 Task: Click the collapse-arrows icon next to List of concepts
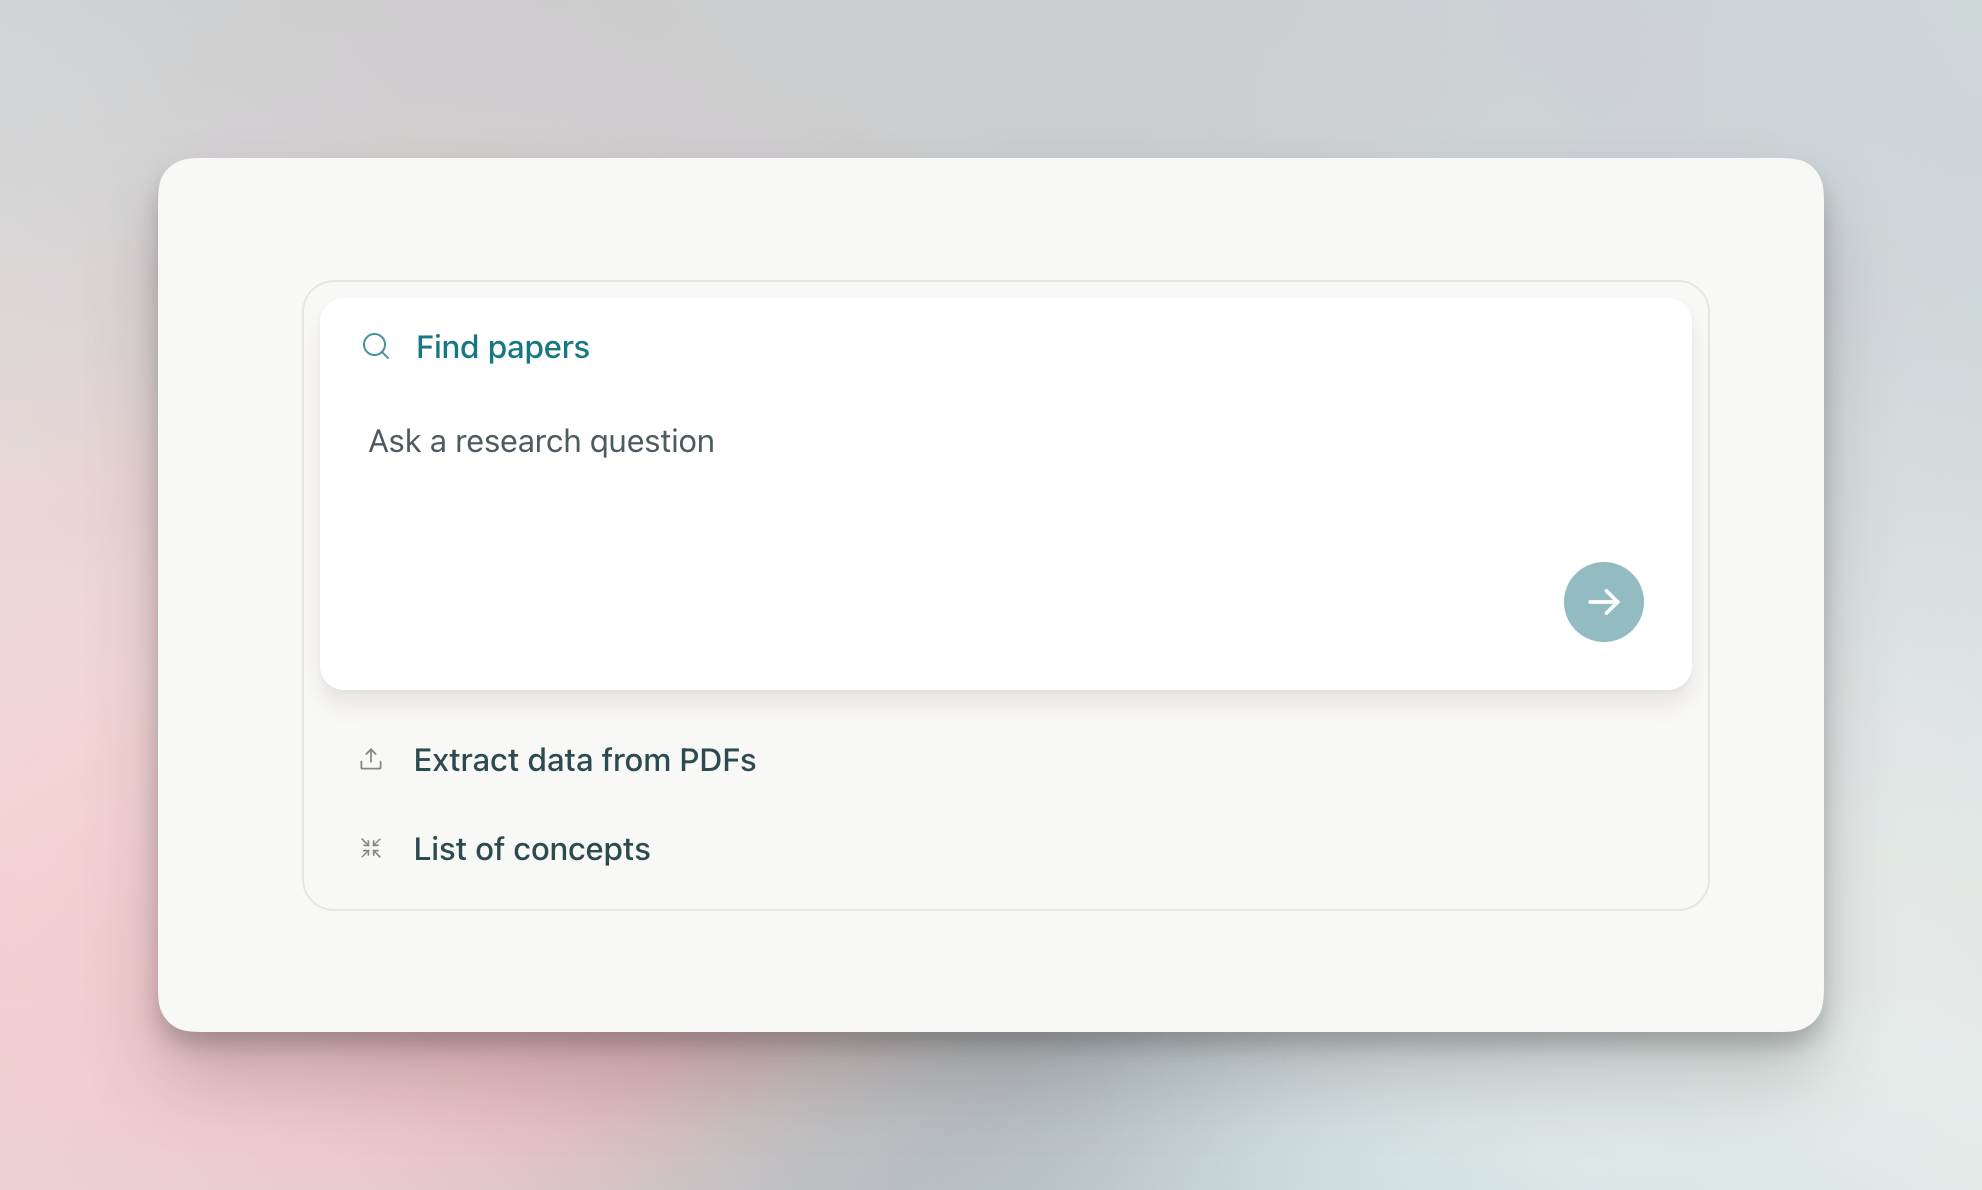coord(371,849)
